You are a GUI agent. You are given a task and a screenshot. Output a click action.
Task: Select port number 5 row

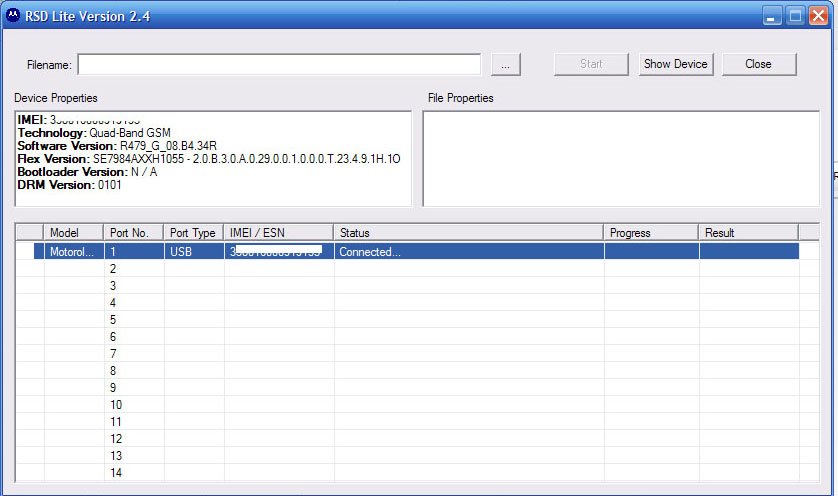417,320
